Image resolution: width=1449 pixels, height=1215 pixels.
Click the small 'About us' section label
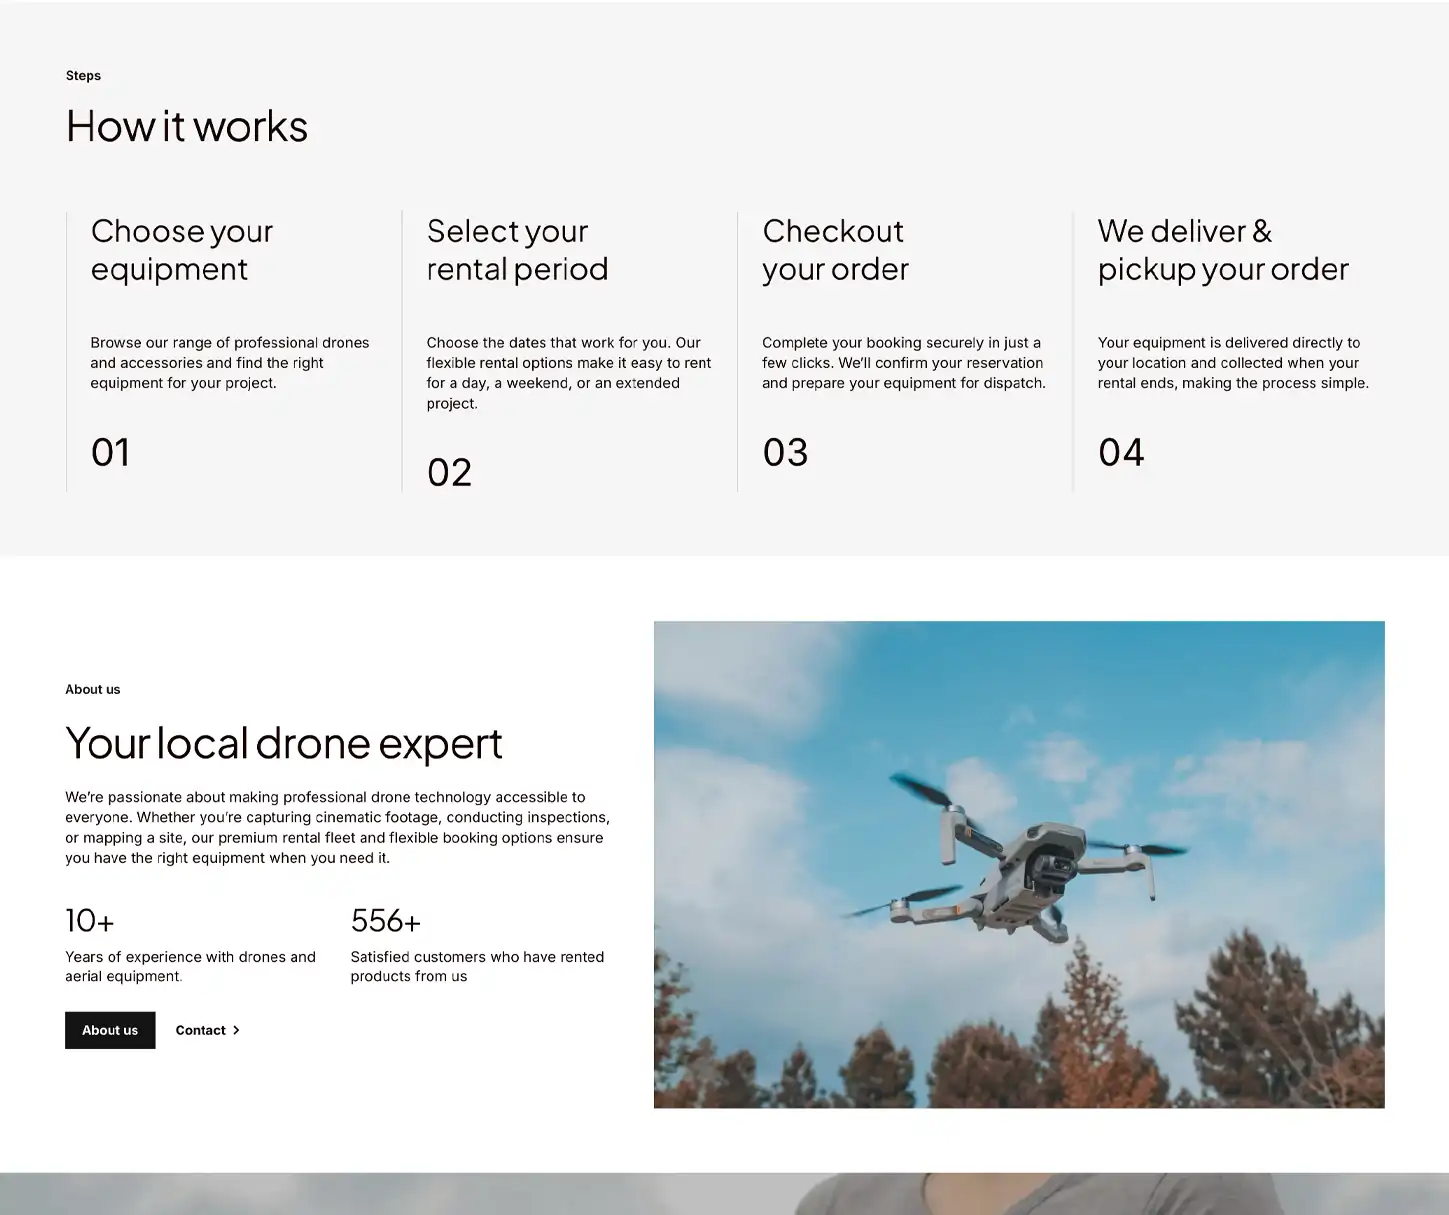(x=93, y=689)
